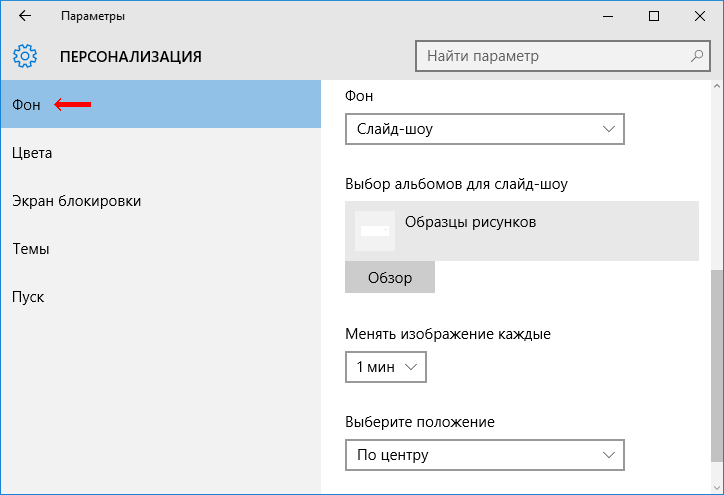Expand the 1 мин interval dropdown
724x495 pixels.
[x=386, y=367]
